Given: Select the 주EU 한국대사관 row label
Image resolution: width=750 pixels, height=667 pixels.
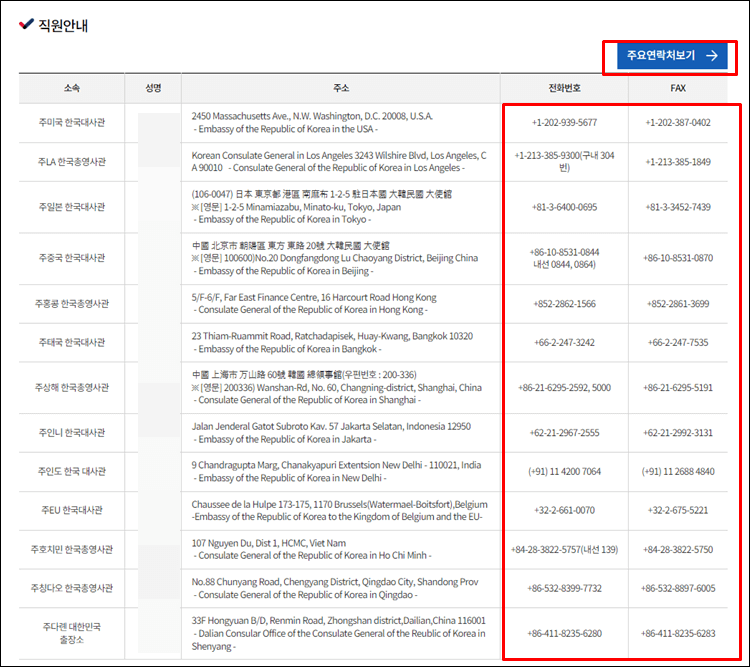Looking at the screenshot, I should tap(72, 510).
